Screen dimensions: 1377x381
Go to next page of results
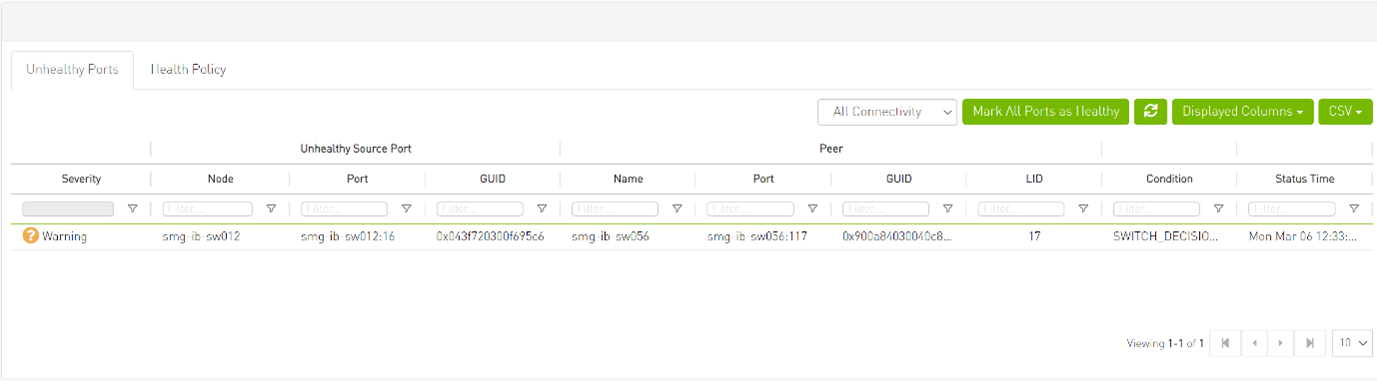coord(1282,343)
